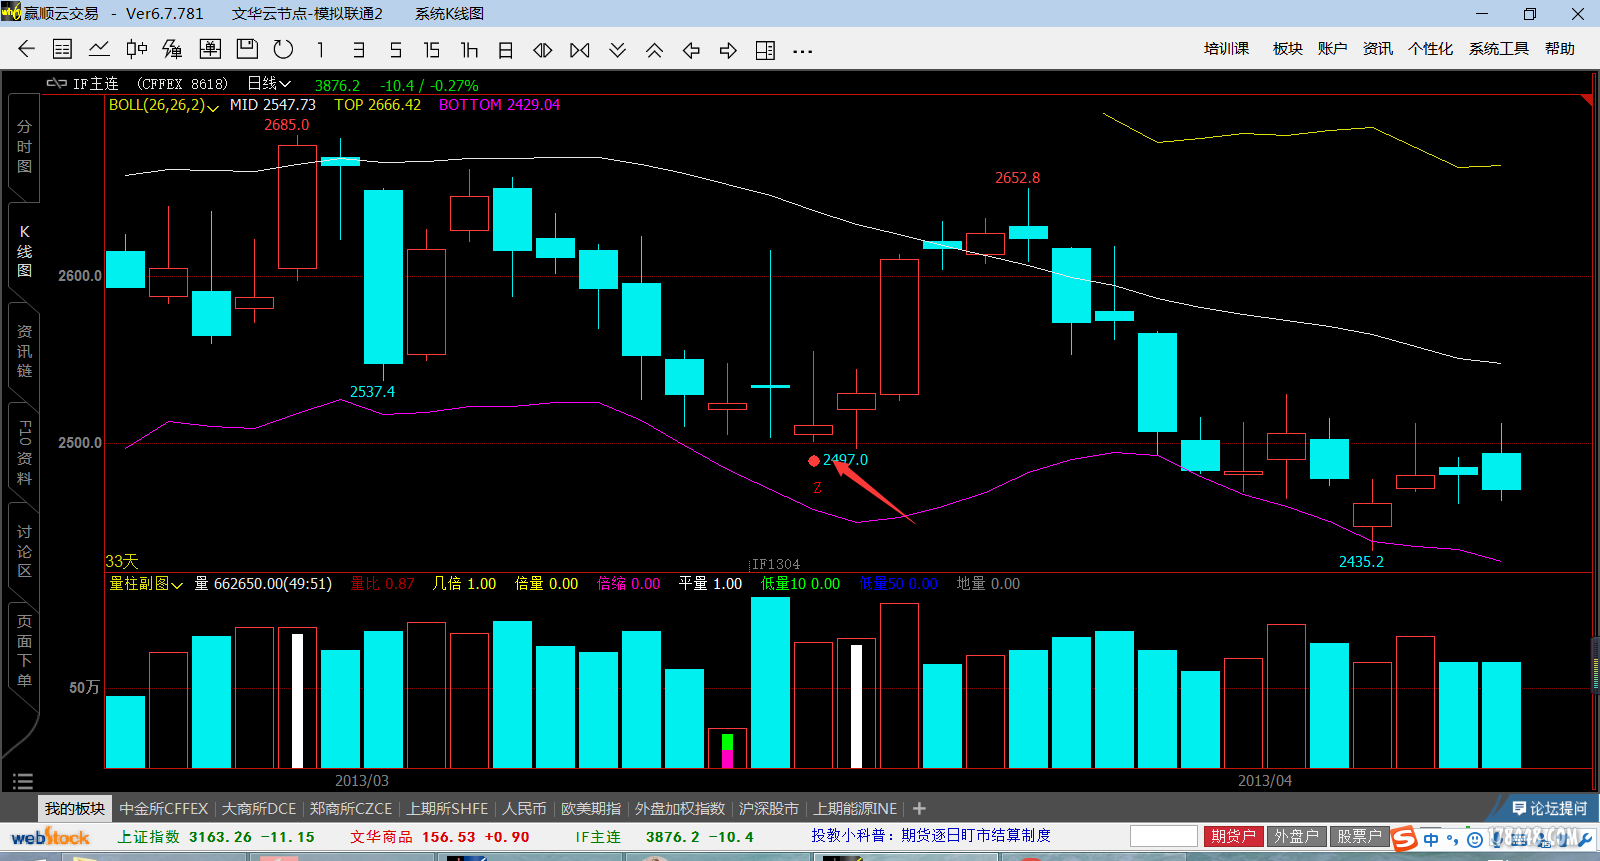Select the 15-minute period button
This screenshot has width=1600, height=861.
point(432,50)
